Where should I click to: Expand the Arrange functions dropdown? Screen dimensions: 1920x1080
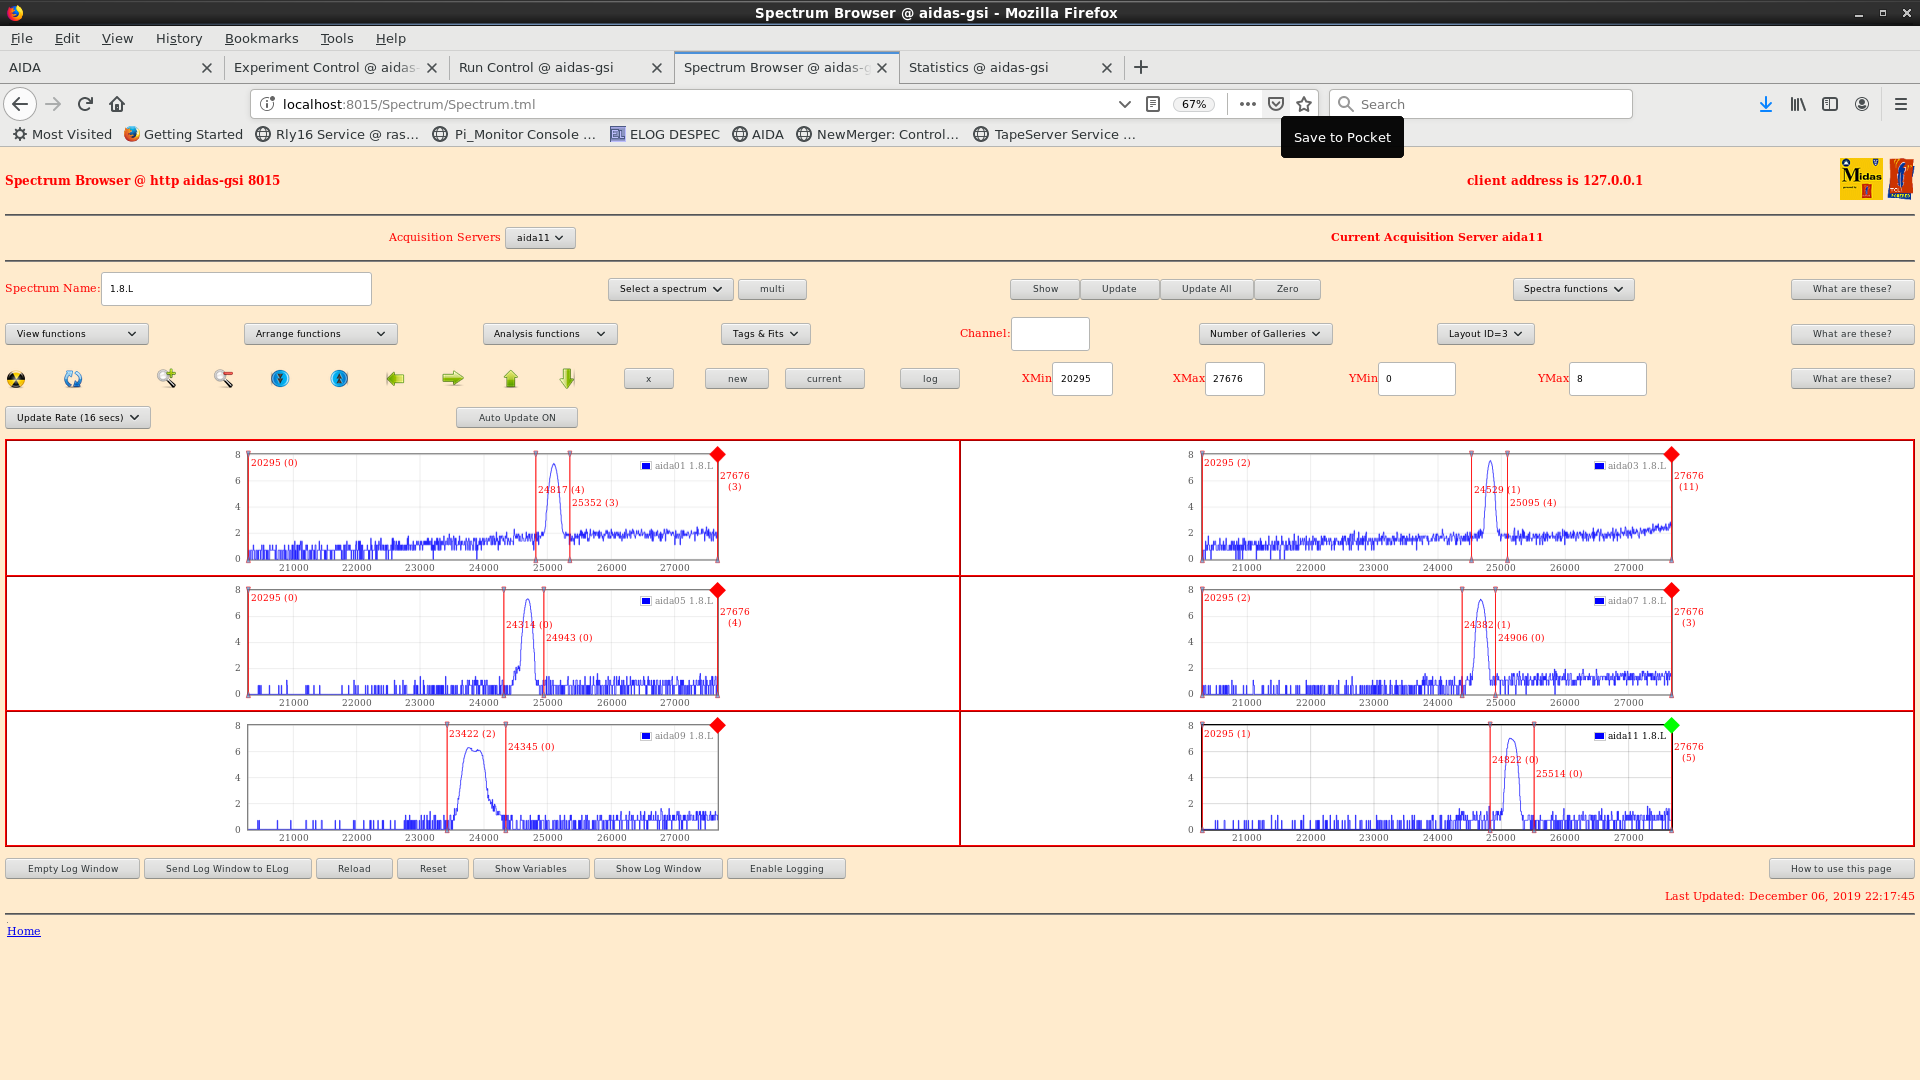pos(320,334)
